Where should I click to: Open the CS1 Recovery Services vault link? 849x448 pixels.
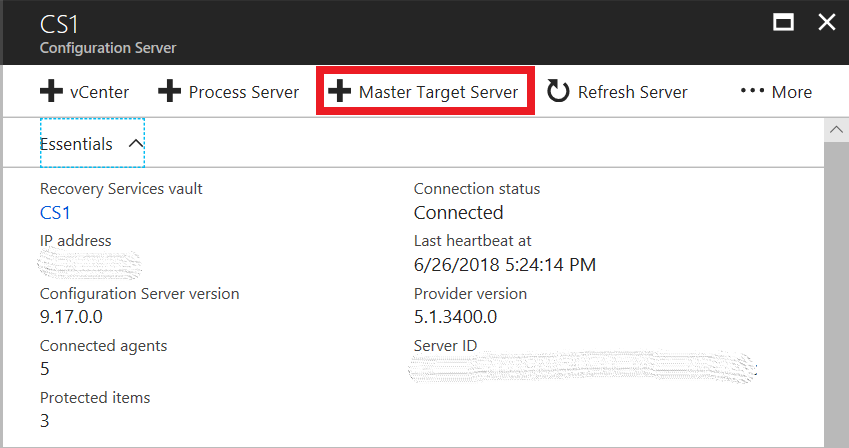[x=55, y=212]
